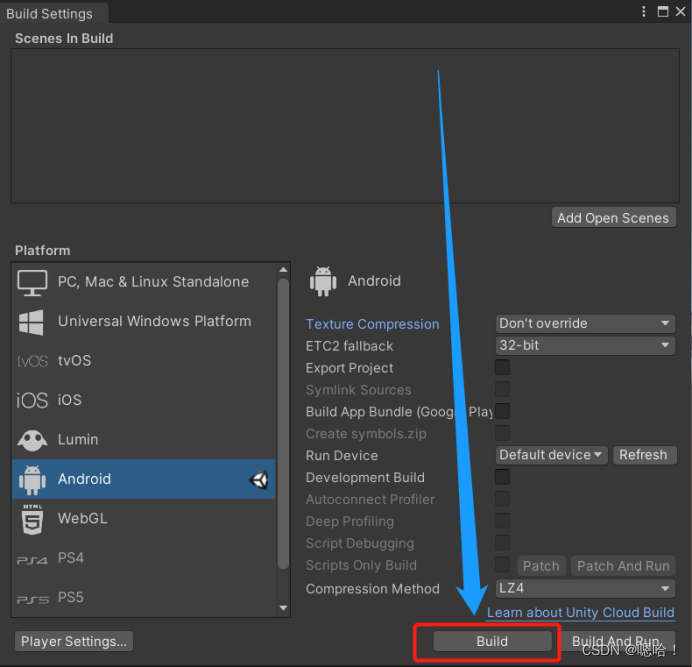The height and width of the screenshot is (667, 692).
Task: Click the Refresh devices button
Action: tap(643, 455)
